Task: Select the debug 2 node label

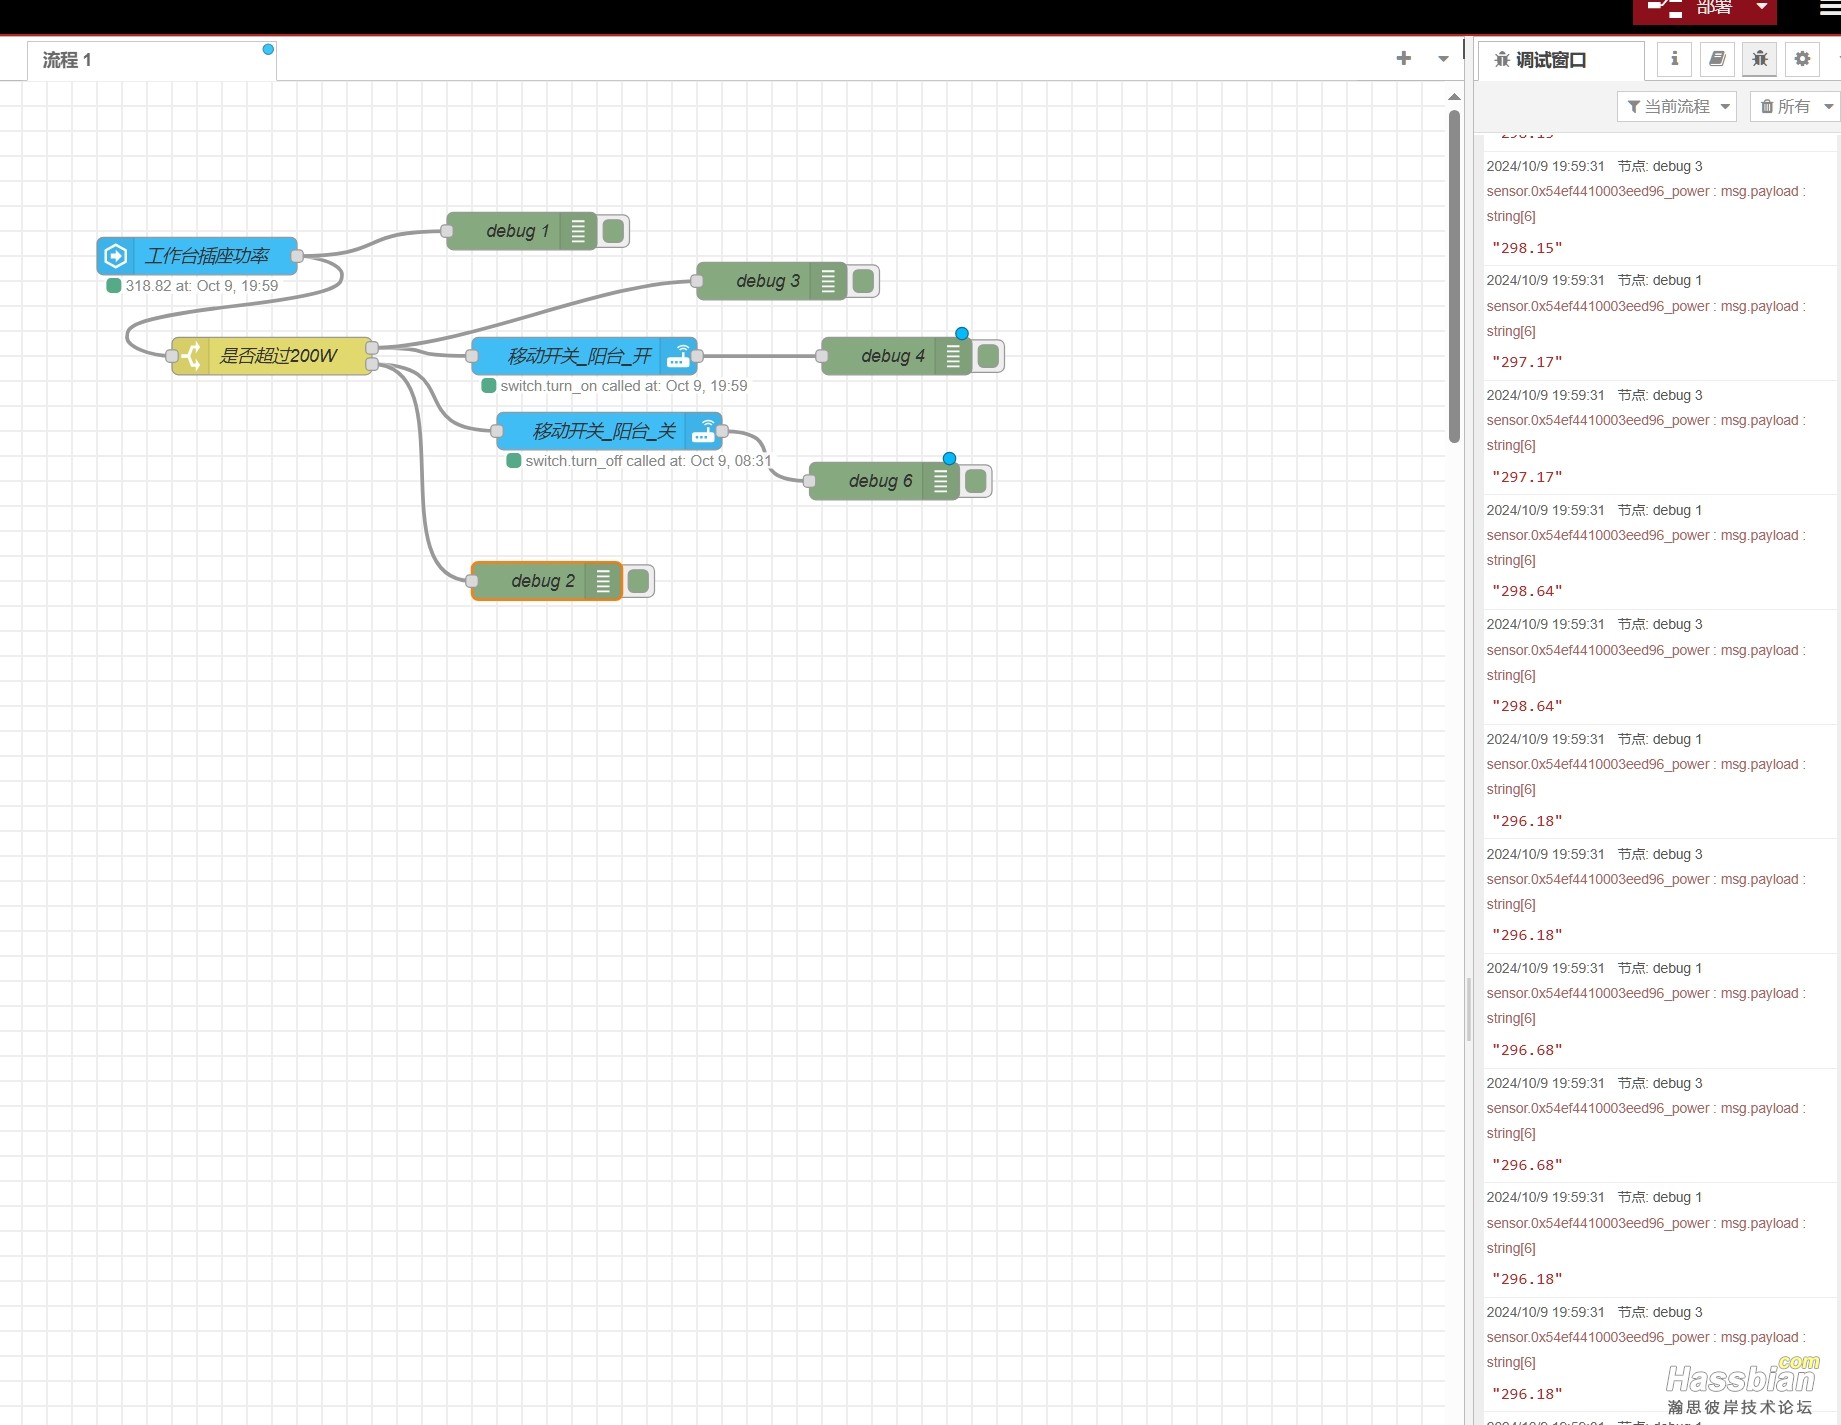Action: [543, 581]
